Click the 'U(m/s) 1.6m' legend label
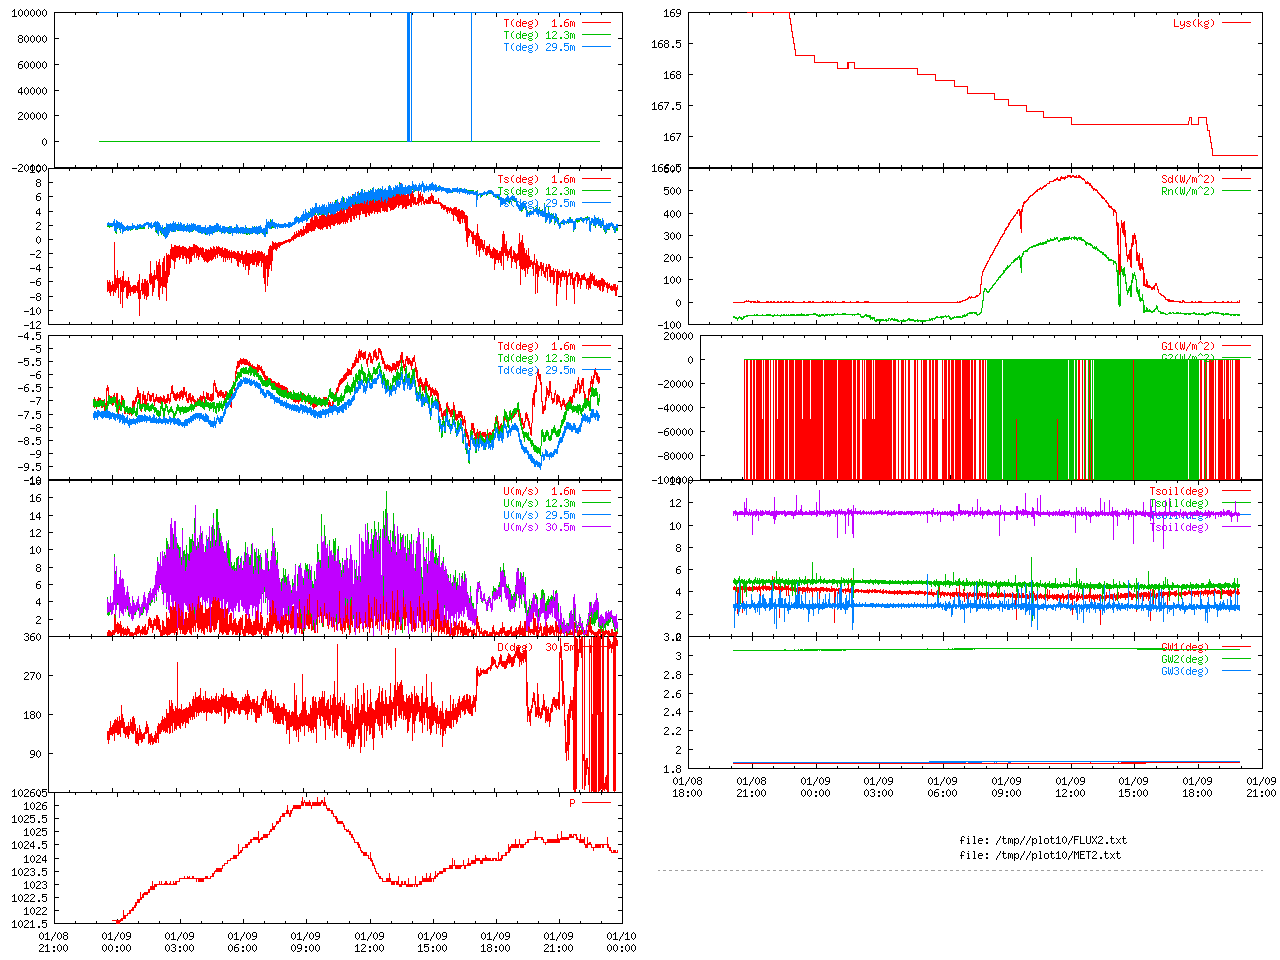 [x=539, y=491]
